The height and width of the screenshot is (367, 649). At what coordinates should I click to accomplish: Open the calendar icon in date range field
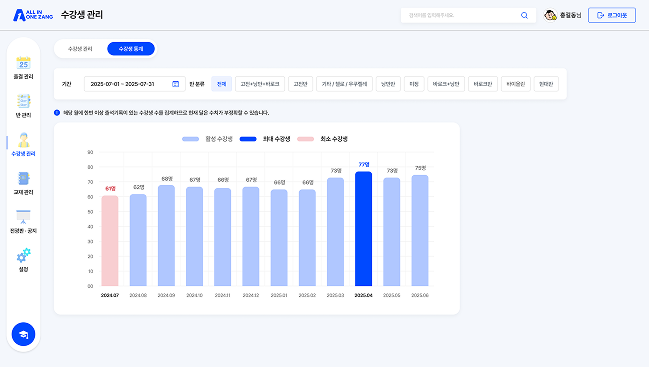(175, 84)
